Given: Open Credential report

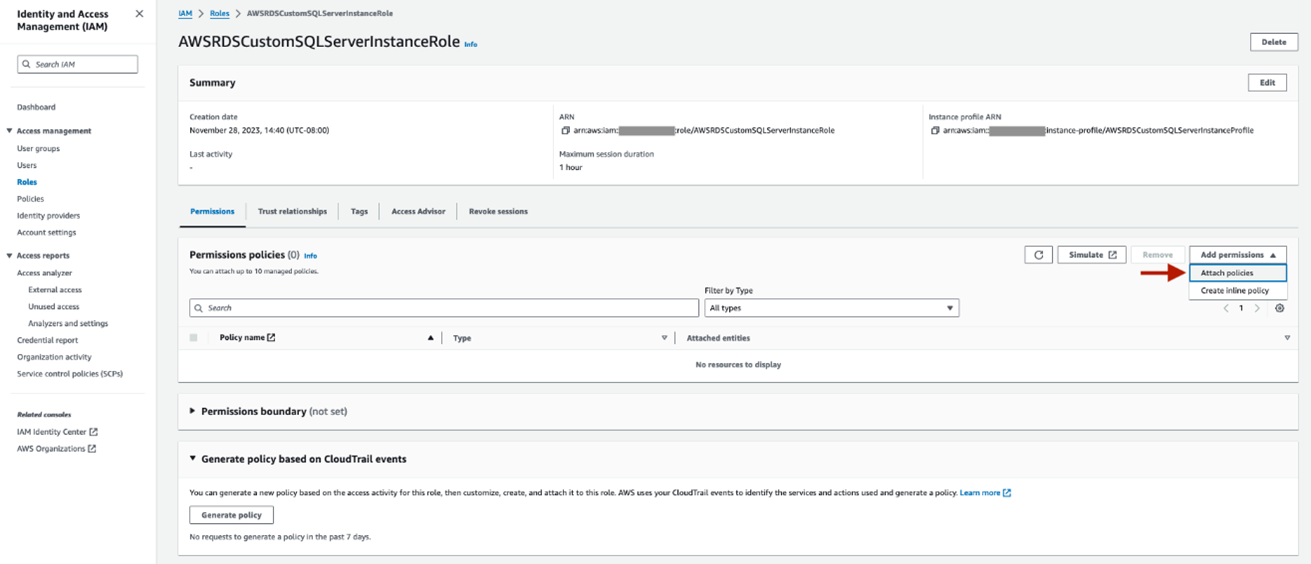Looking at the screenshot, I should click(47, 340).
